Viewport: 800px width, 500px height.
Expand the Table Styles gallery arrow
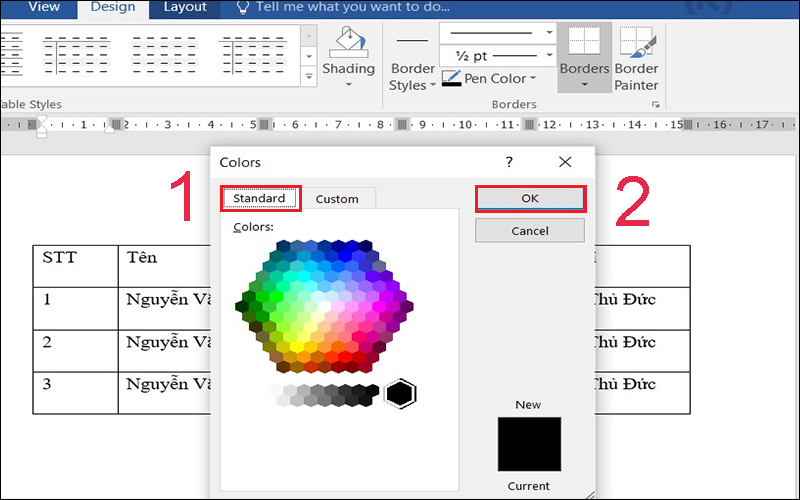coord(309,75)
